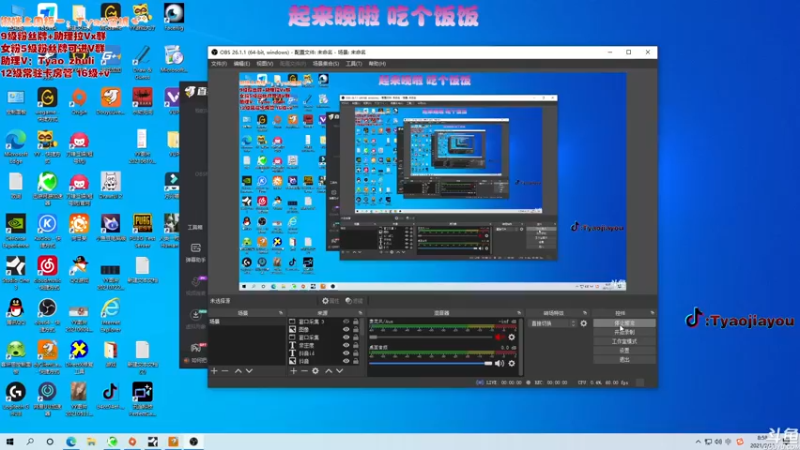This screenshot has width=800, height=450.
Task: Open the TikTok desktop shortcut
Action: (111, 396)
